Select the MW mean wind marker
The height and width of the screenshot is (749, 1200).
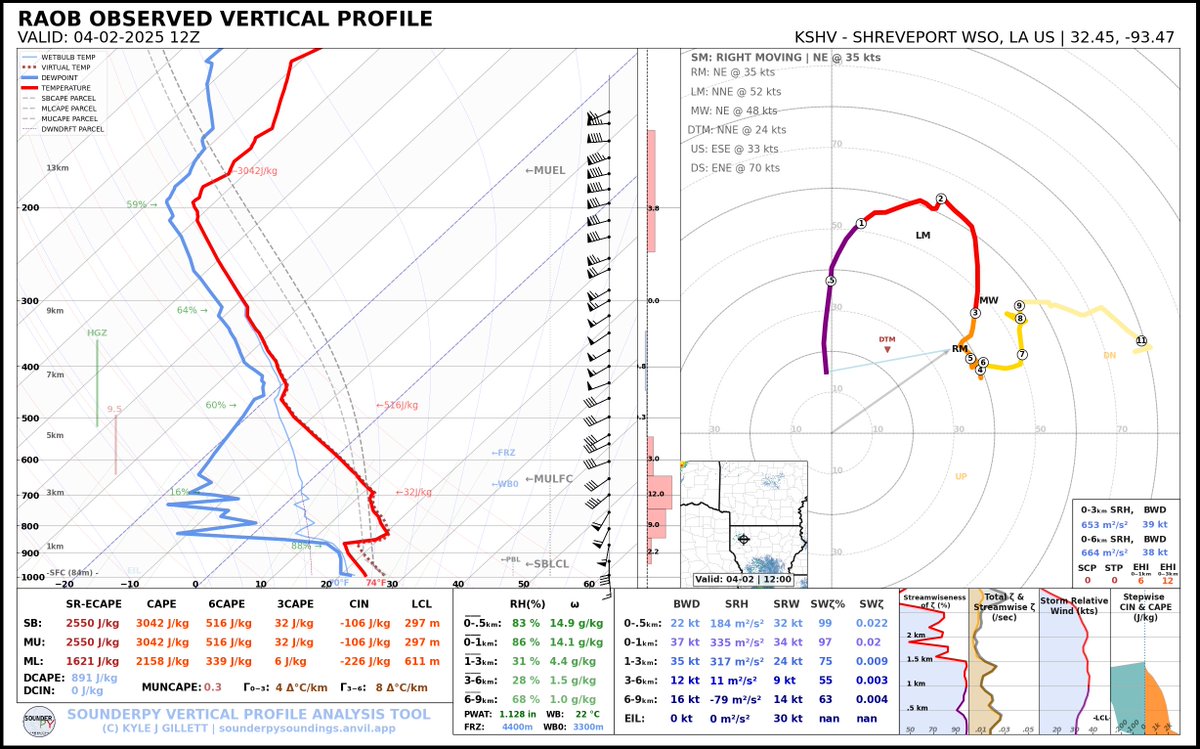tap(990, 300)
